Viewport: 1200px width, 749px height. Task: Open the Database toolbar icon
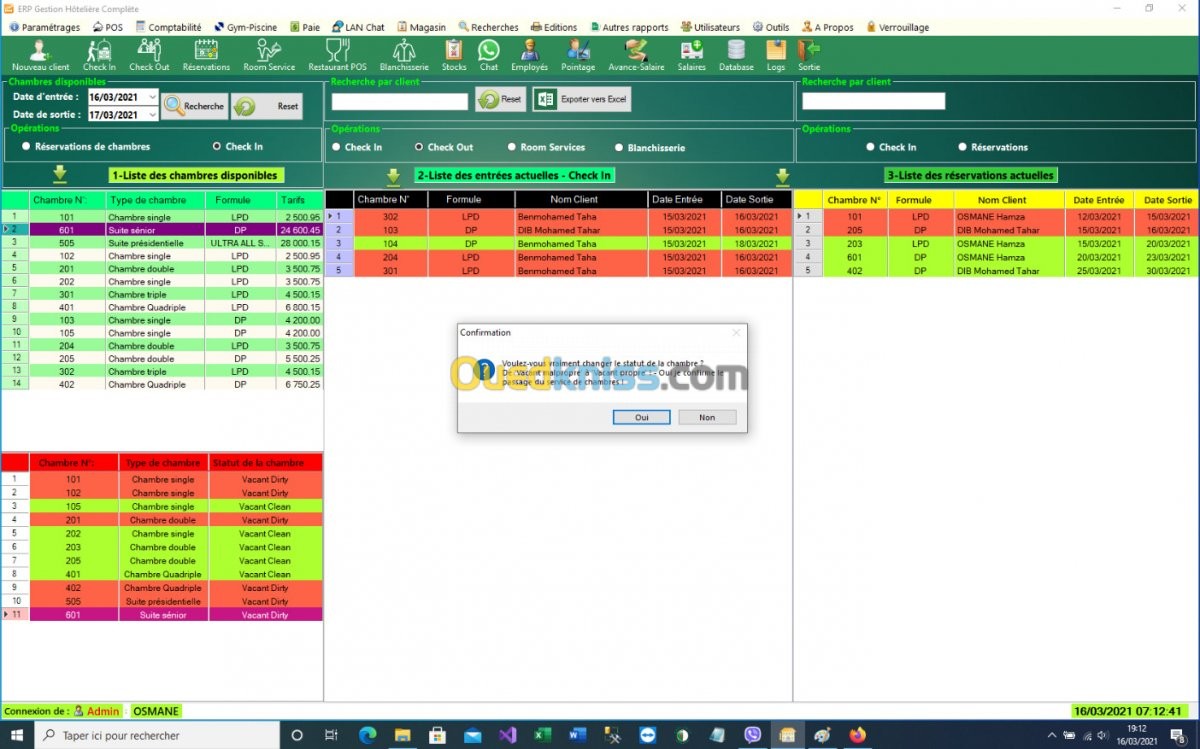pyautogui.click(x=736, y=55)
